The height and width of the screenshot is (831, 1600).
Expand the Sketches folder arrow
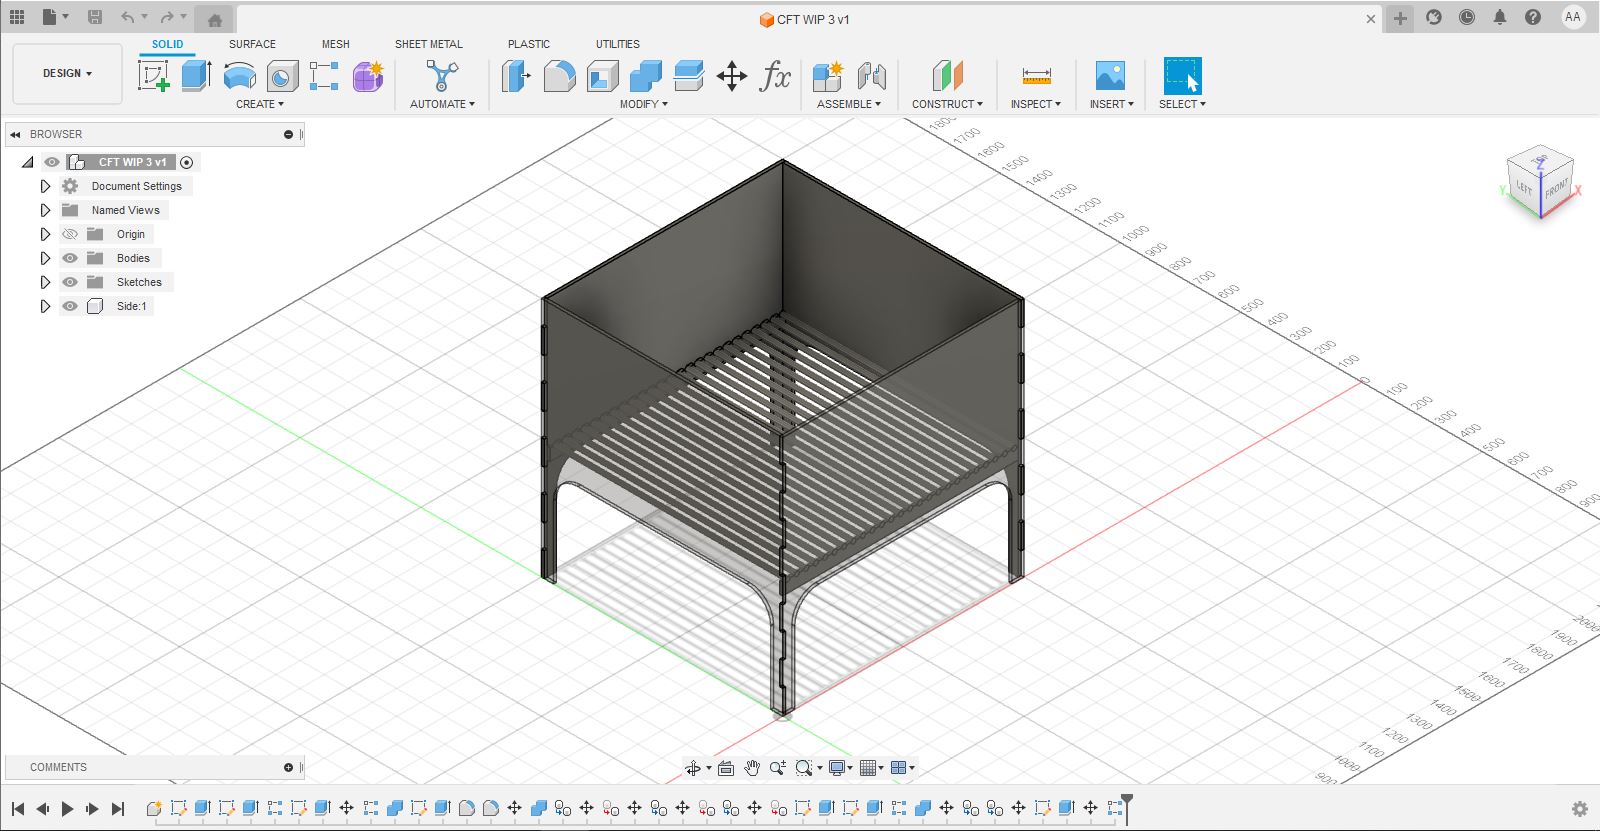[45, 282]
